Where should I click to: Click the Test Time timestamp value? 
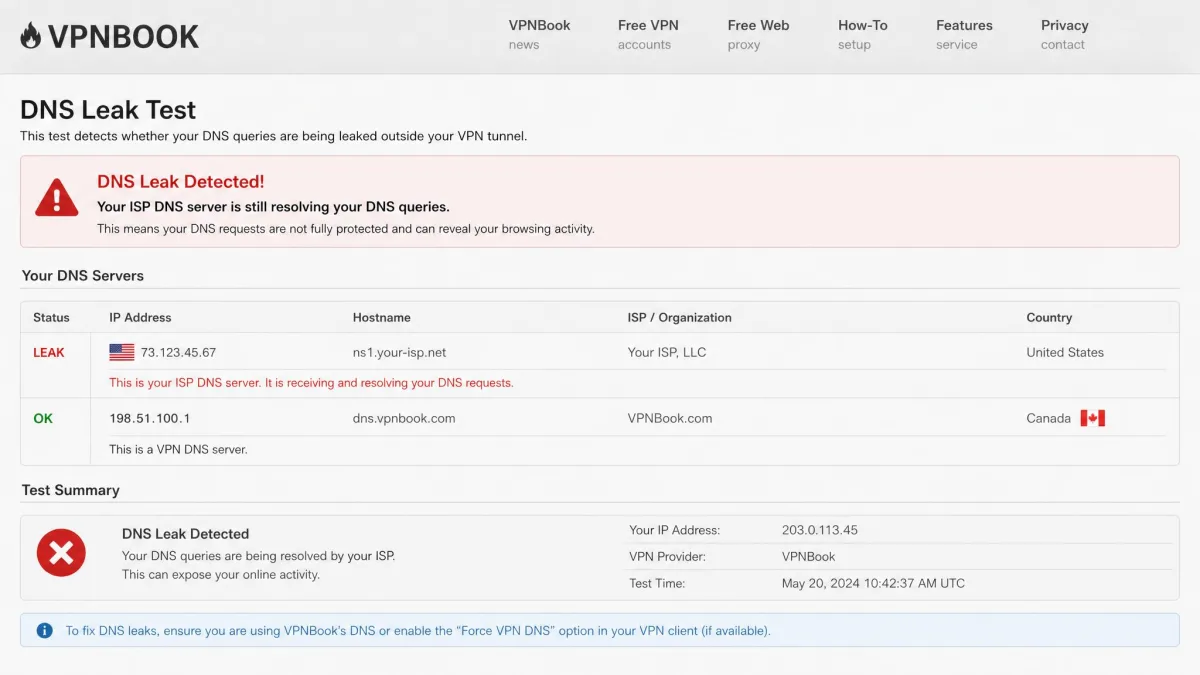coord(873,584)
